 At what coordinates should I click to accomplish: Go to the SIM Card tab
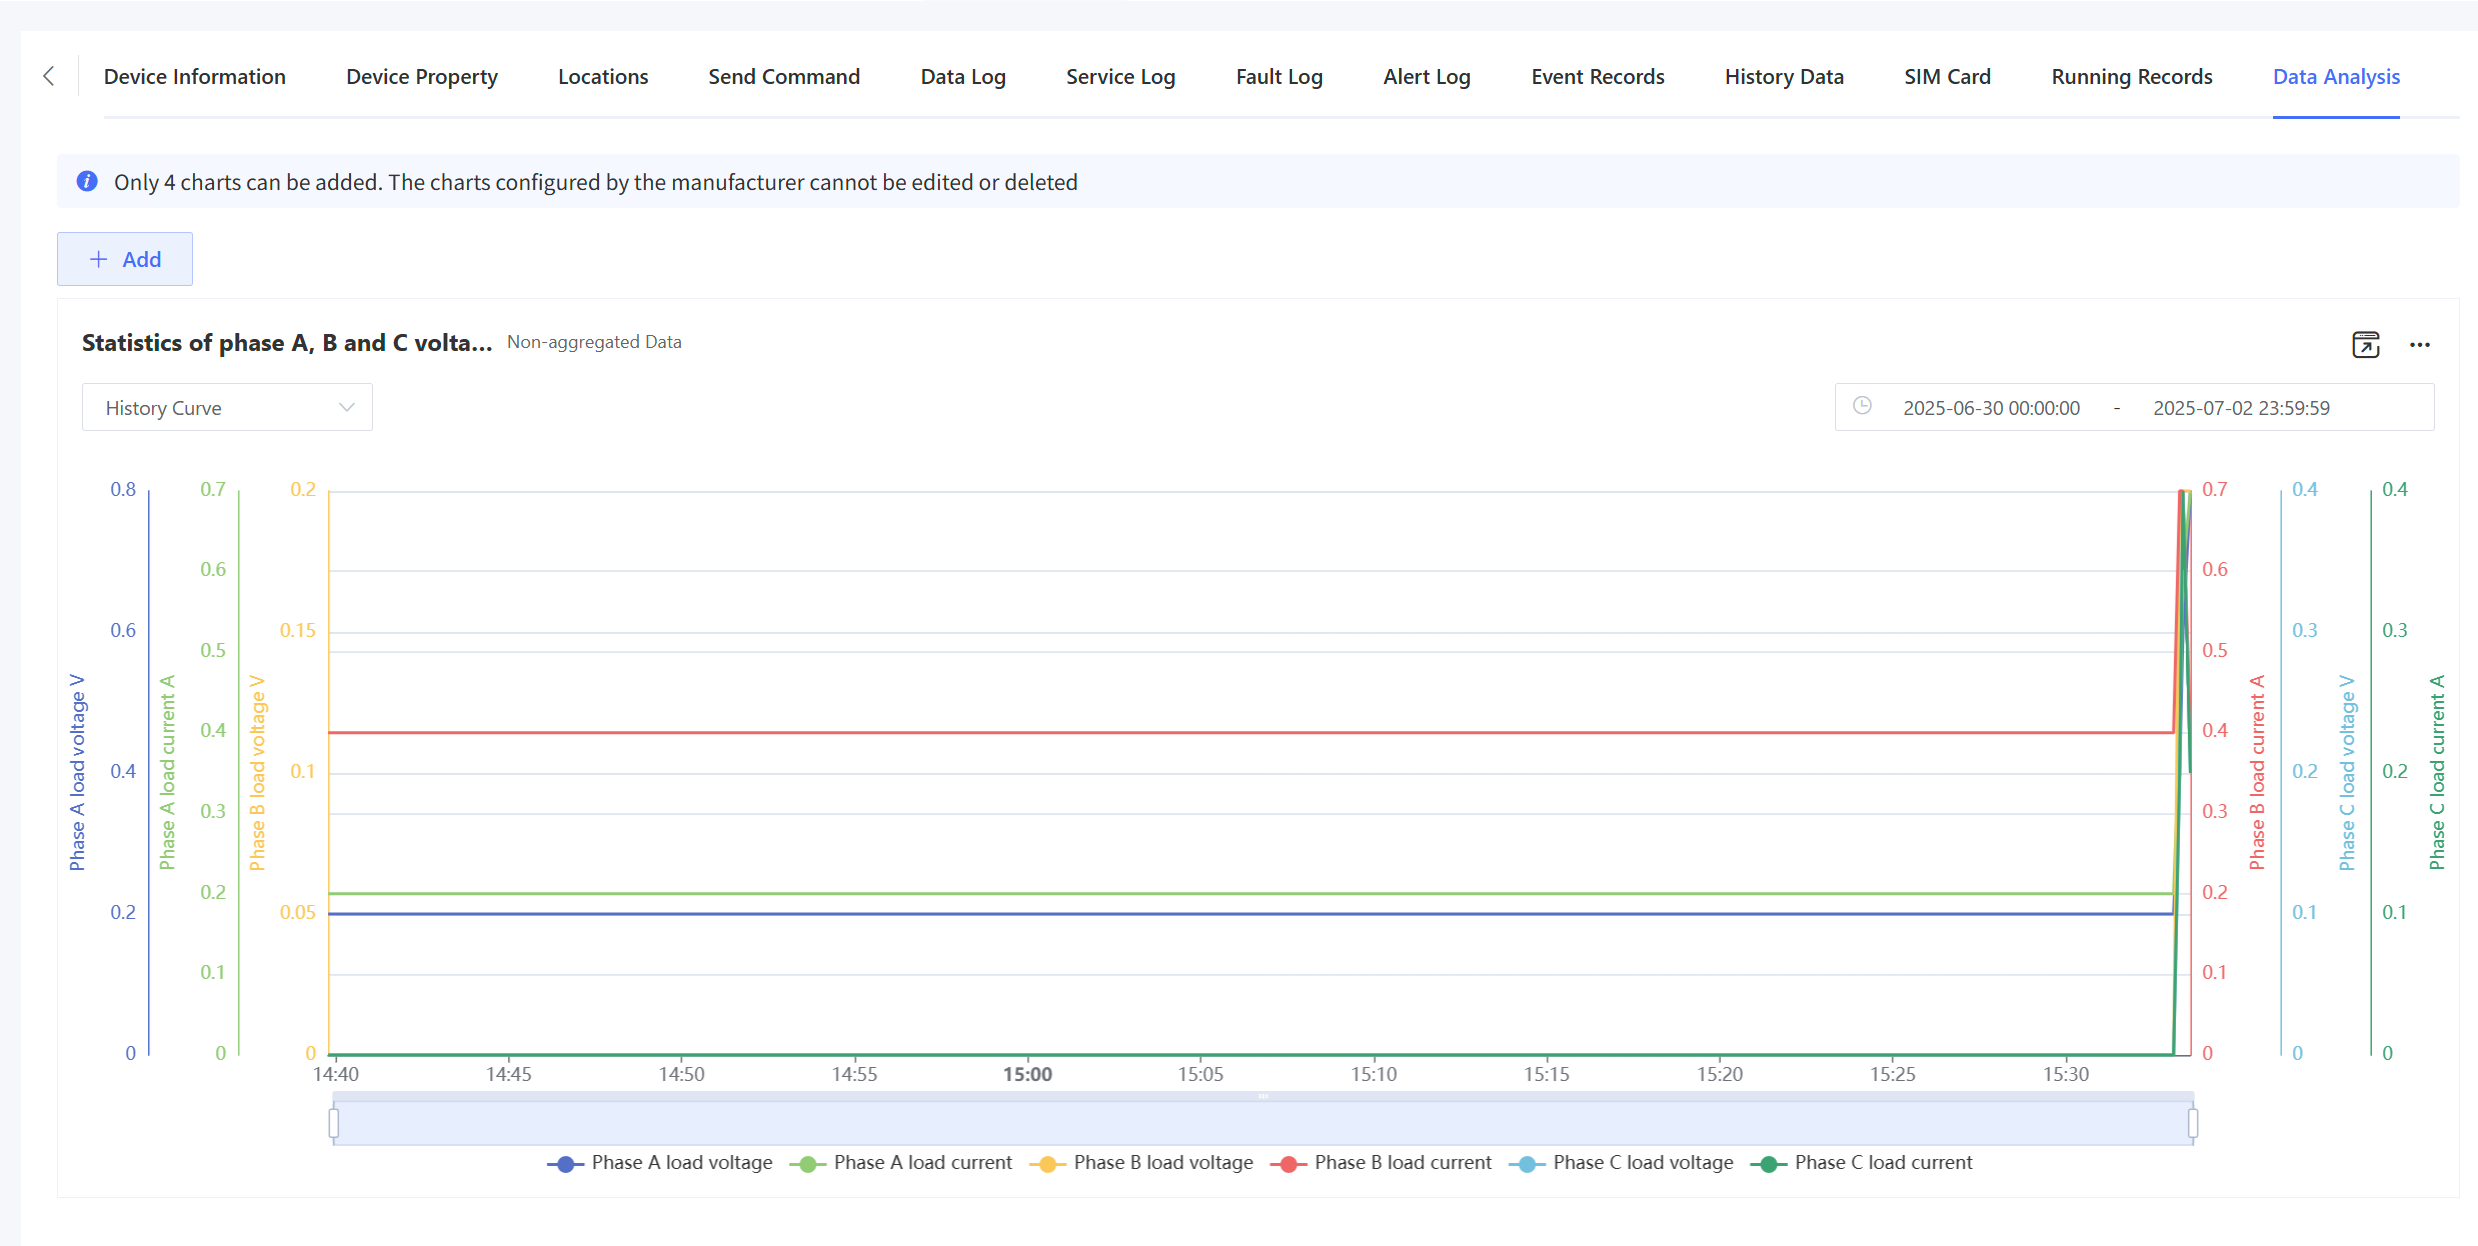[x=1946, y=77]
